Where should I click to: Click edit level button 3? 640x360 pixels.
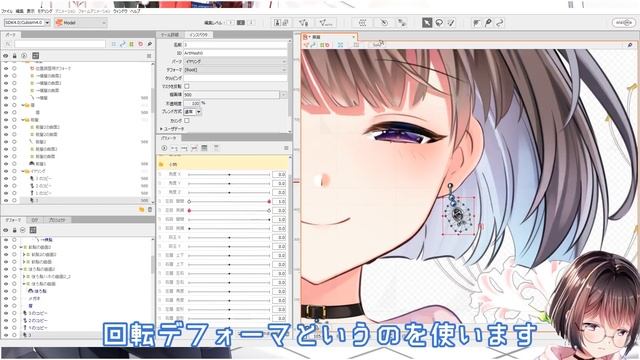(251, 23)
